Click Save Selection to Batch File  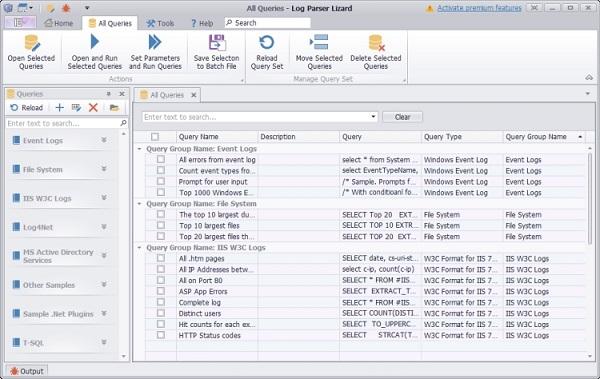(217, 52)
